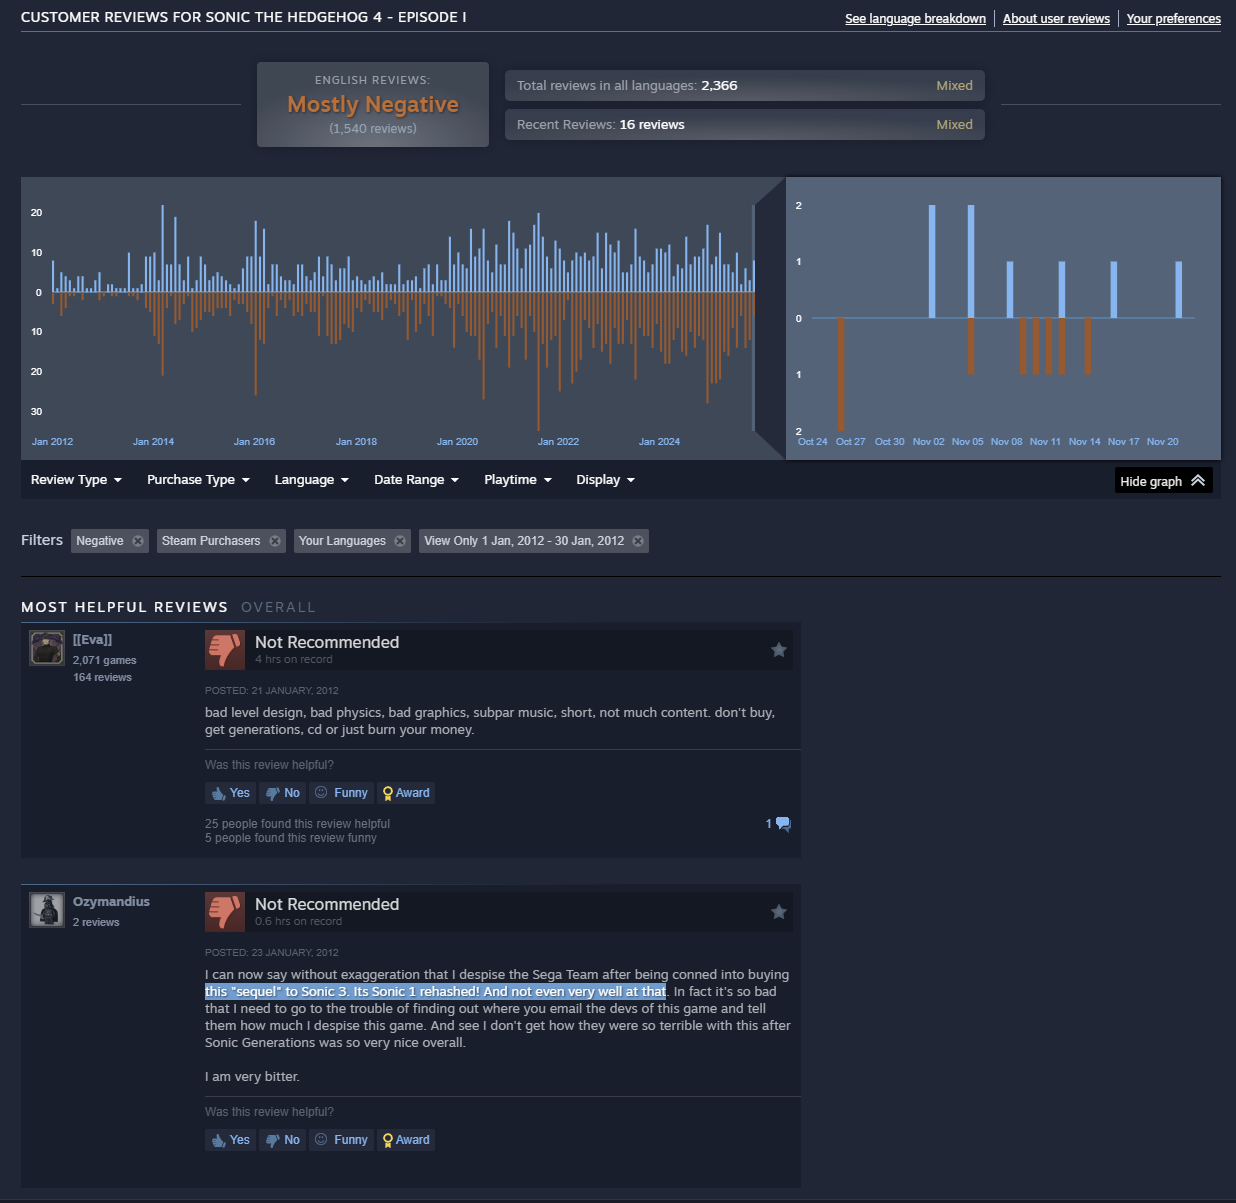
Task: Remove the Steam Purchasers filter tag
Action: point(275,541)
